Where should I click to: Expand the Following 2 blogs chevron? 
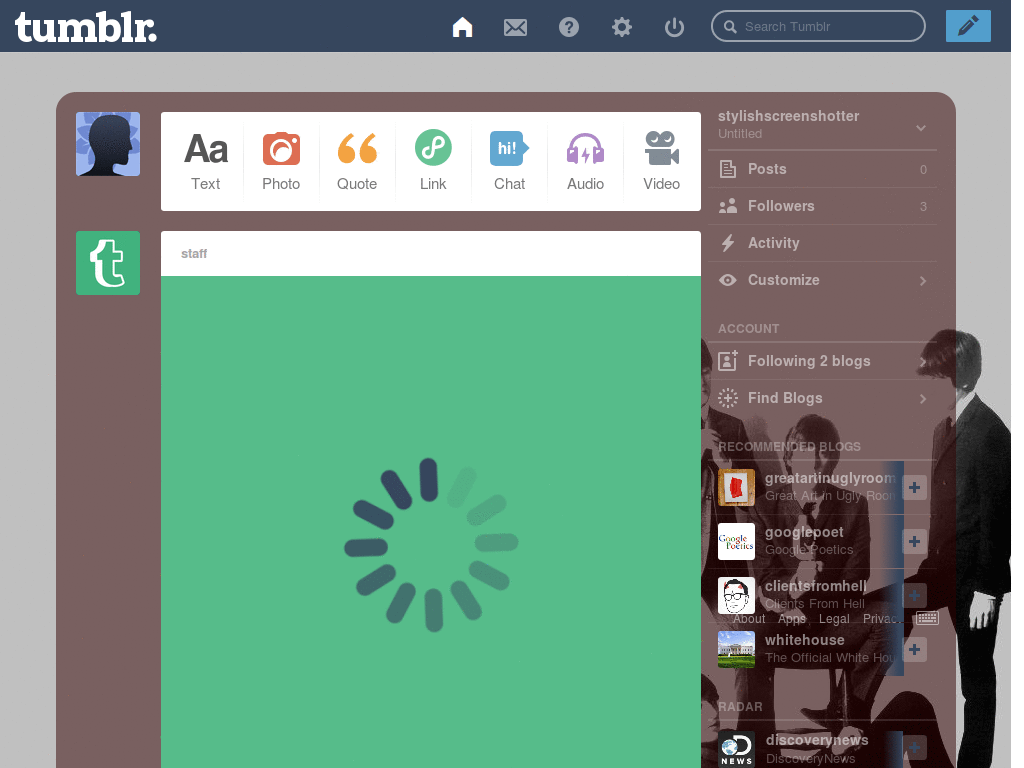pyautogui.click(x=923, y=362)
